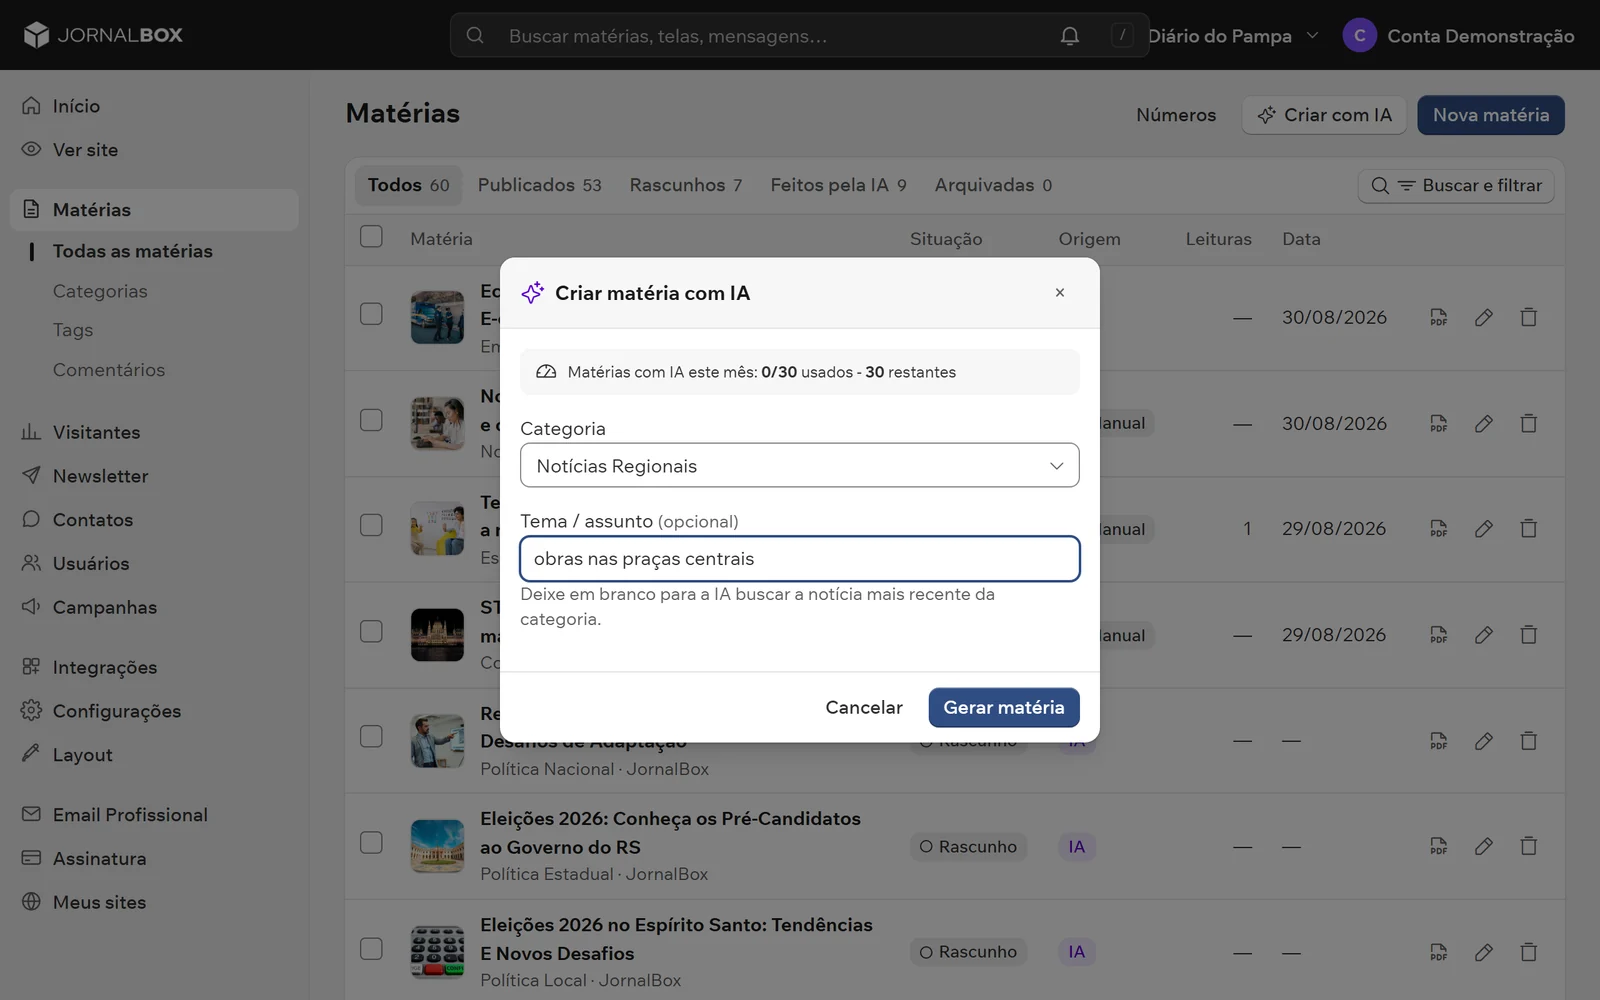Screen dimensions: 1600x1000
Task: Close the Criar matéria com IA dialog
Action: [x=1059, y=293]
